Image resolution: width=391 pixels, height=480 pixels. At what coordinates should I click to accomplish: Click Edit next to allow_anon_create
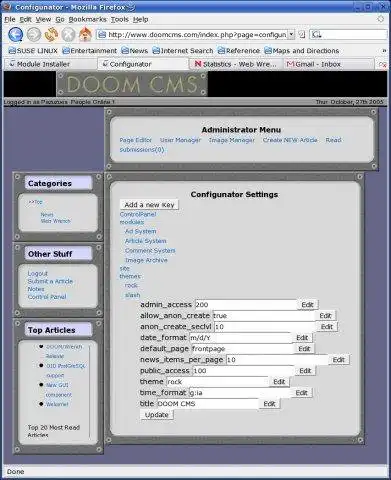pos(325,315)
